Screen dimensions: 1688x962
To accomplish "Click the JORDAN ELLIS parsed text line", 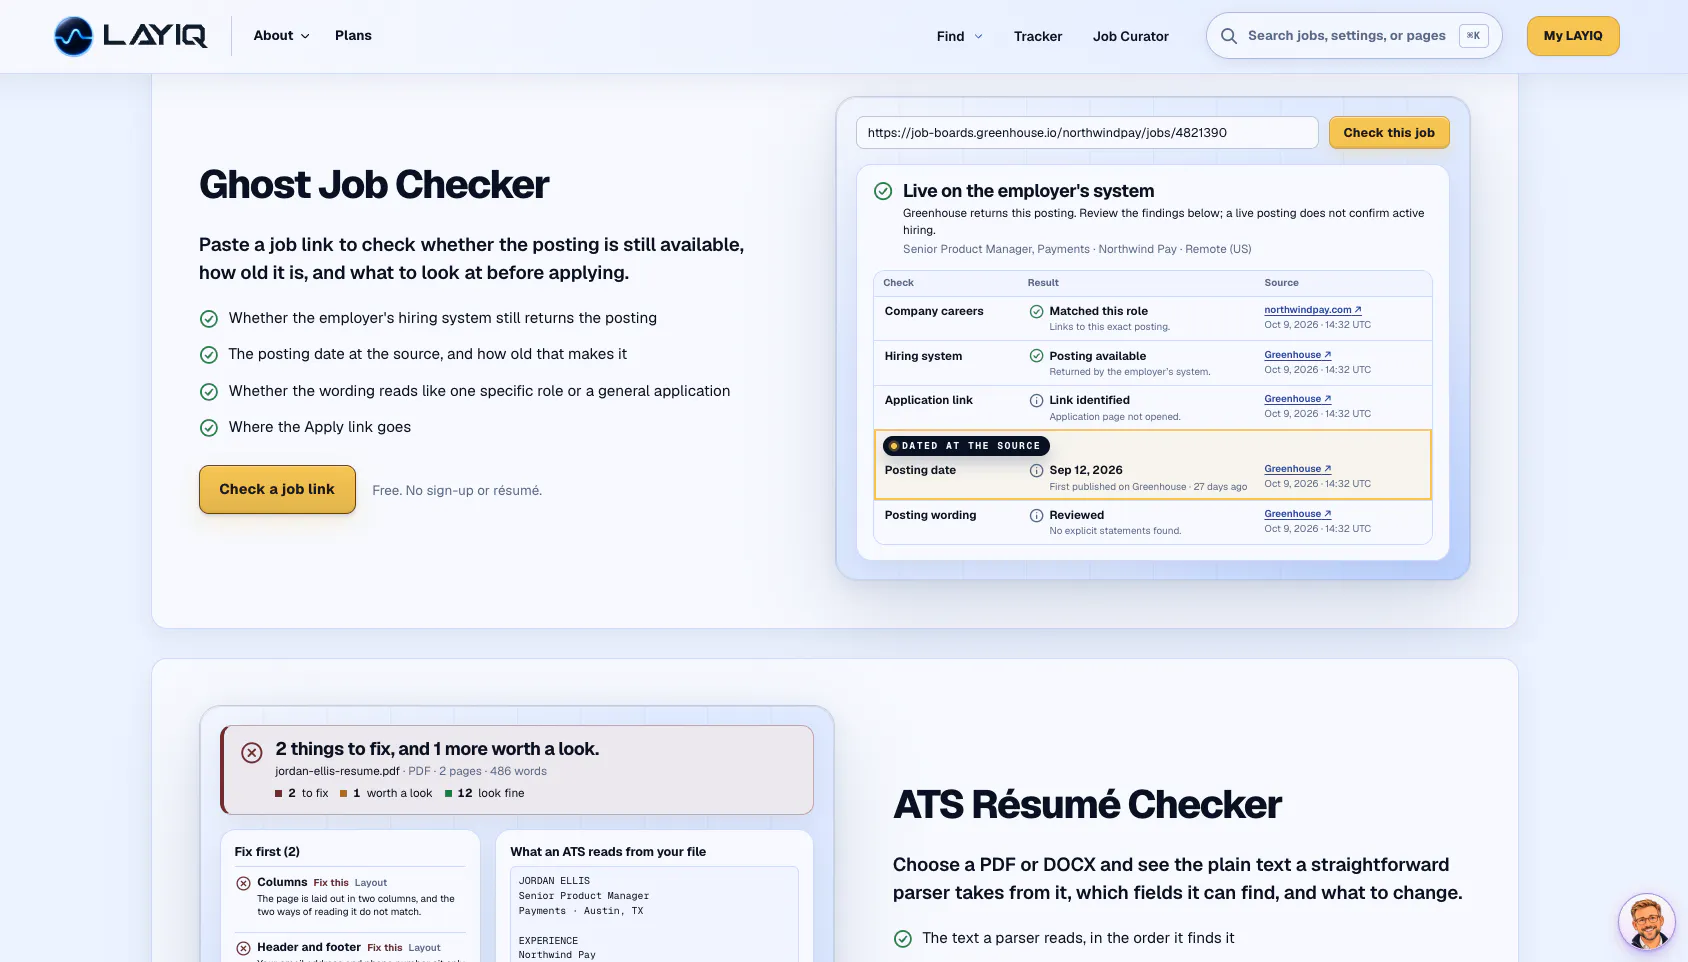I will point(554,881).
